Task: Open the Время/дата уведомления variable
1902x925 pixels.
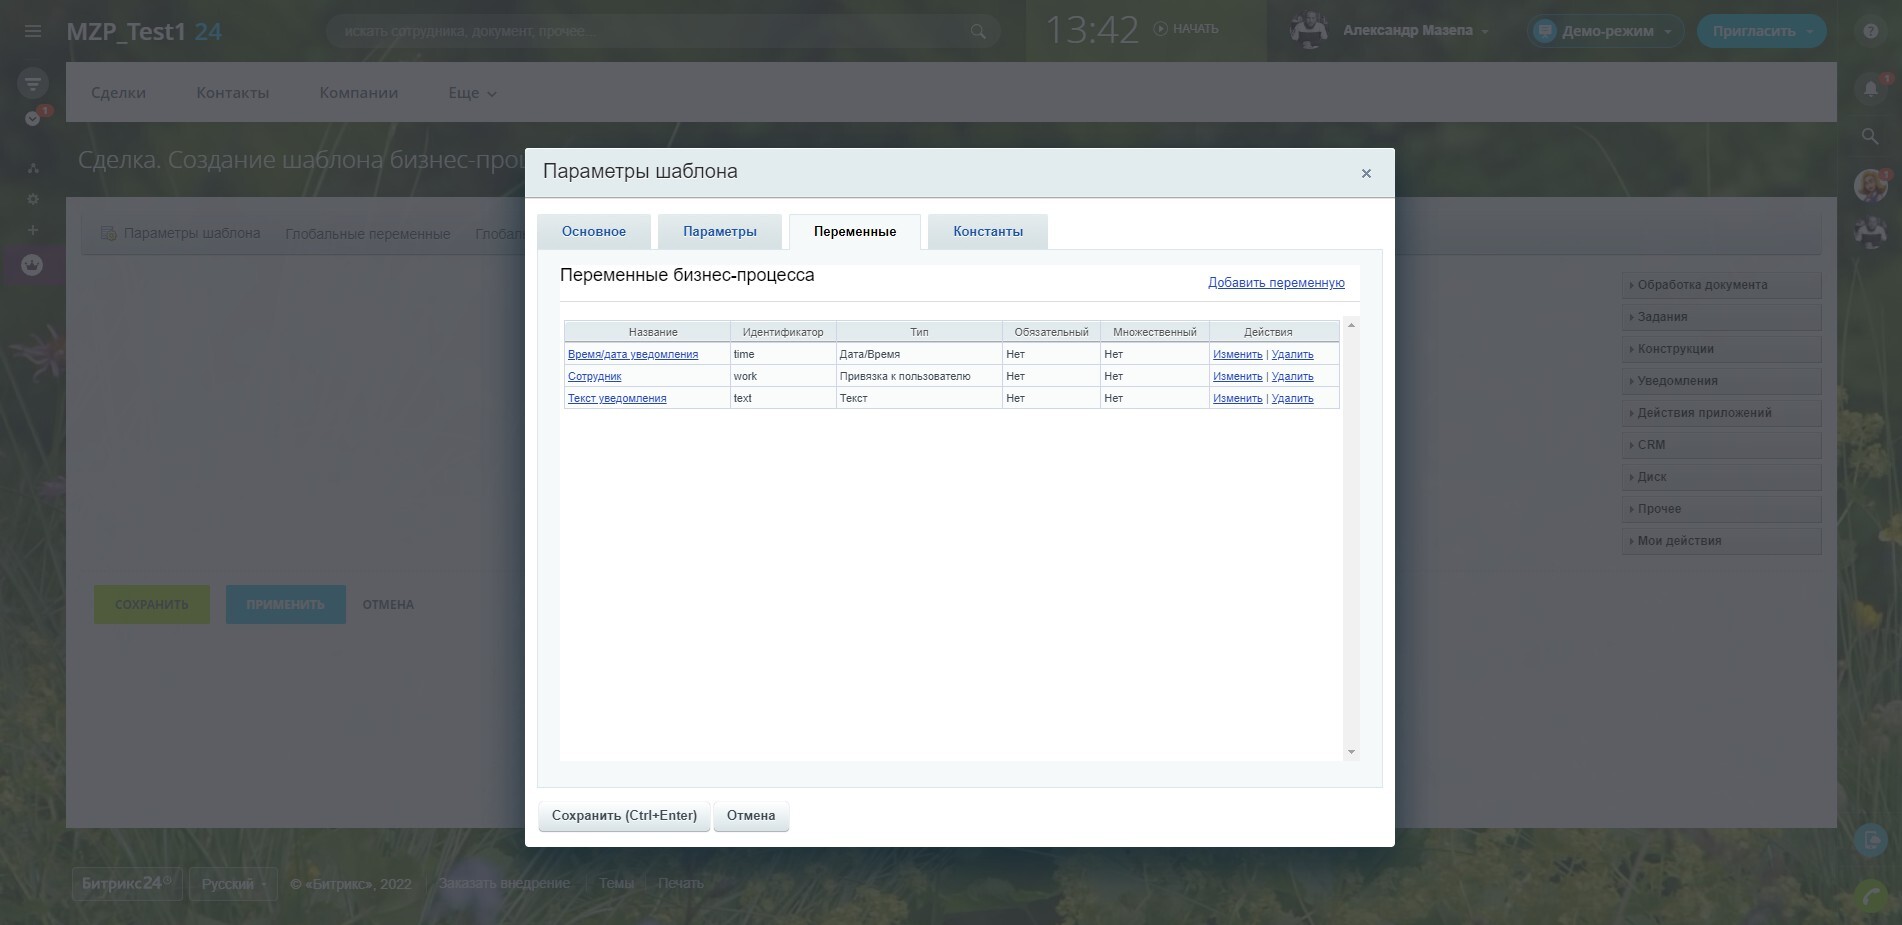Action: point(633,354)
